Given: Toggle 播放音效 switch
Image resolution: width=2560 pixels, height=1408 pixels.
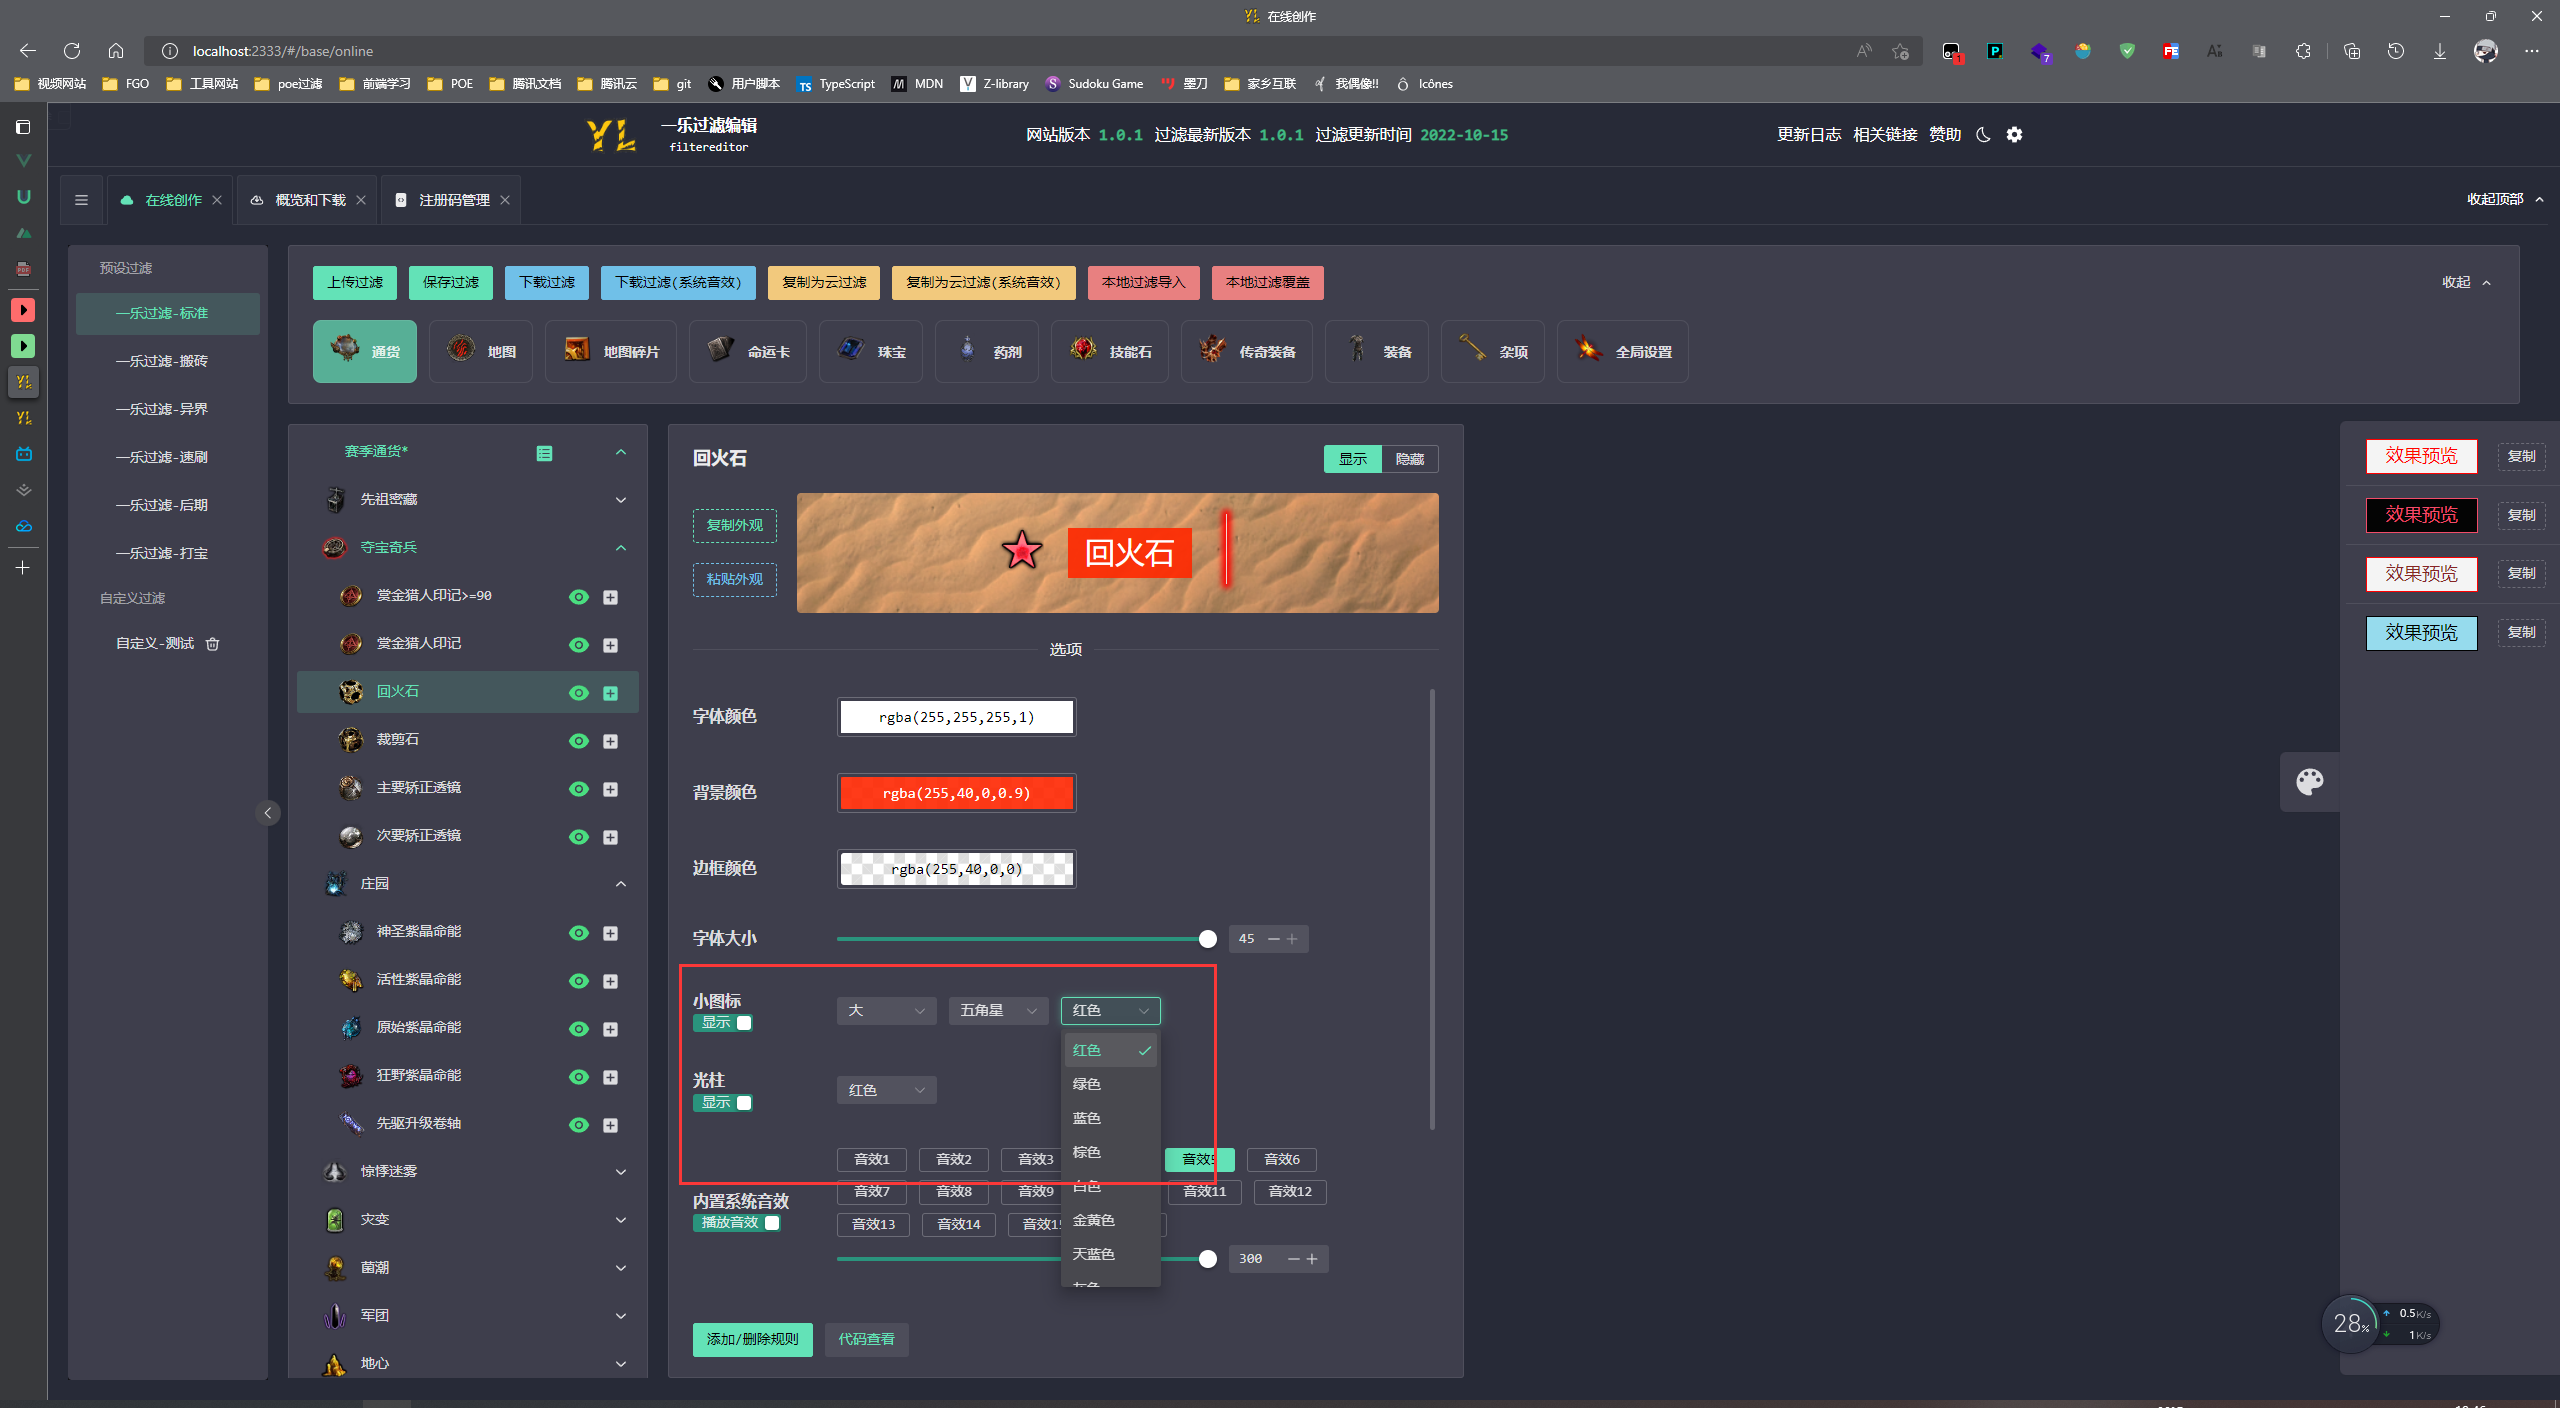Looking at the screenshot, I should click(737, 1223).
